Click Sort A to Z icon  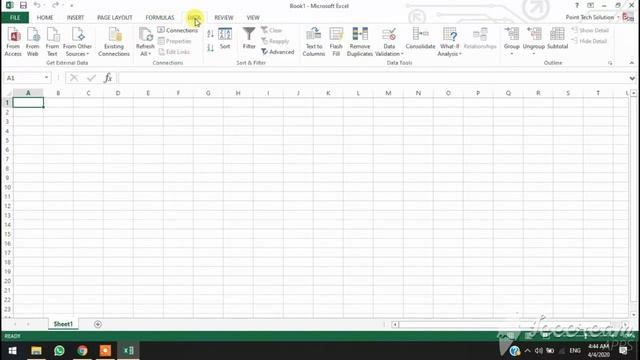(x=210, y=34)
